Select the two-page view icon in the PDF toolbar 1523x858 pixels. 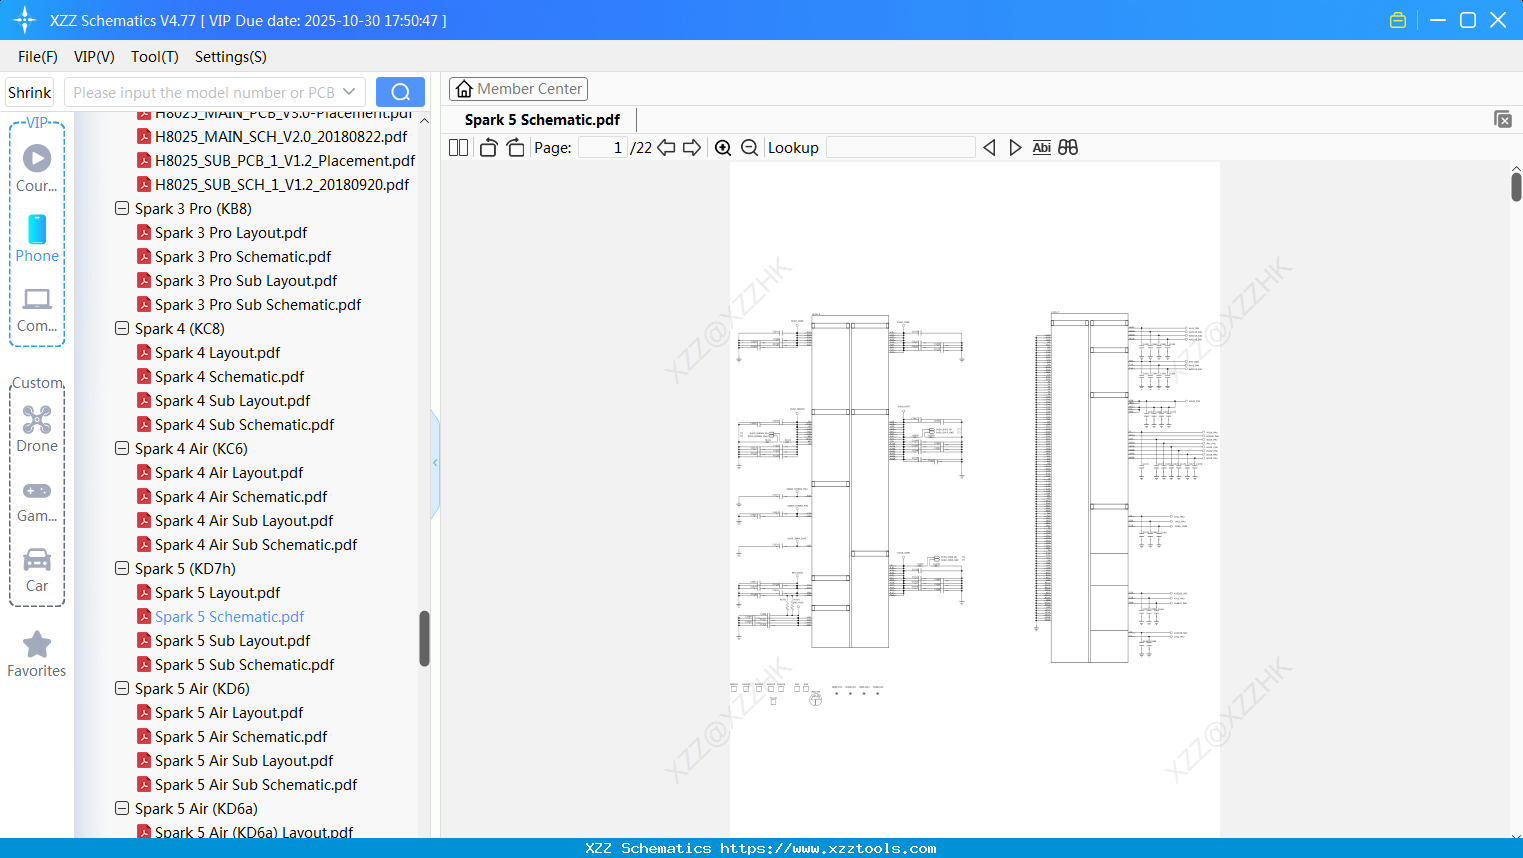(x=457, y=147)
